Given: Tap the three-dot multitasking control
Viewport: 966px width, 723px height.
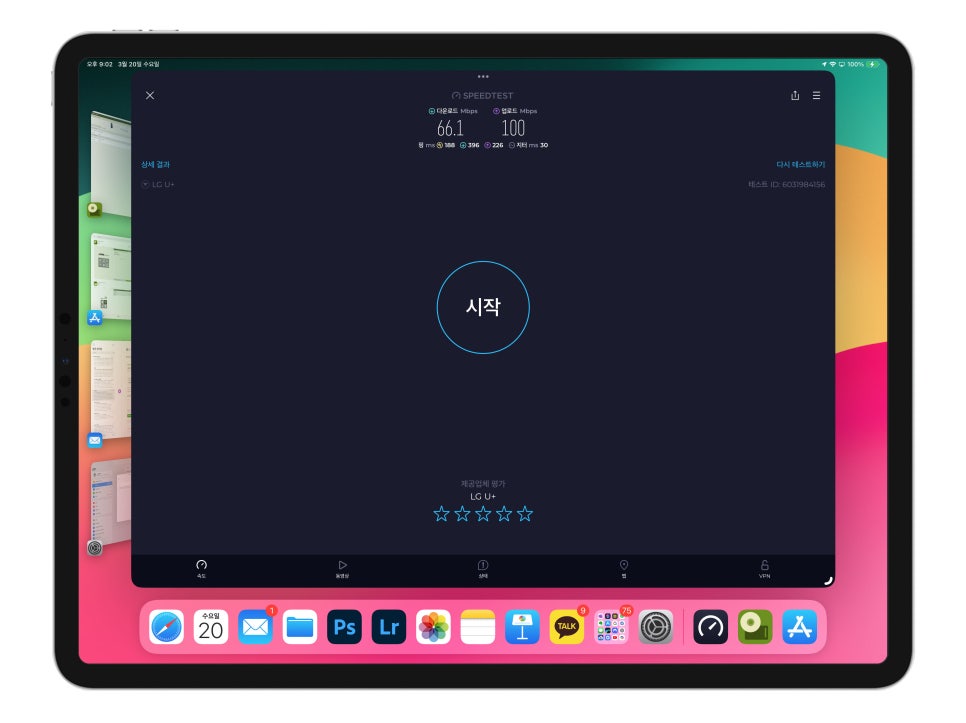Looking at the screenshot, I should click(483, 77).
